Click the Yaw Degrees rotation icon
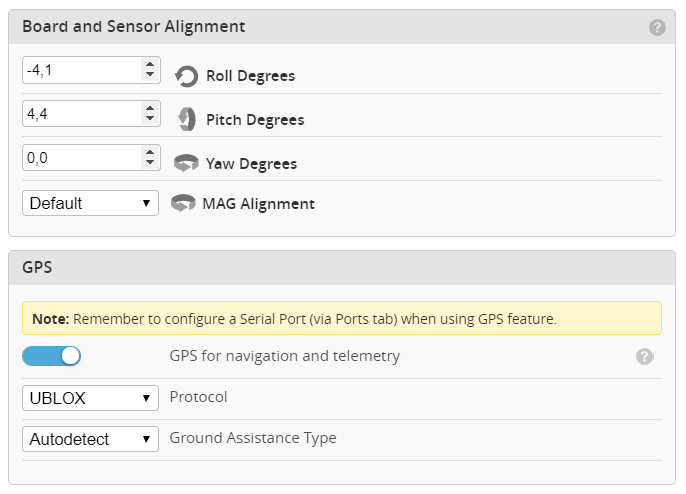The image size is (686, 494). point(186,163)
